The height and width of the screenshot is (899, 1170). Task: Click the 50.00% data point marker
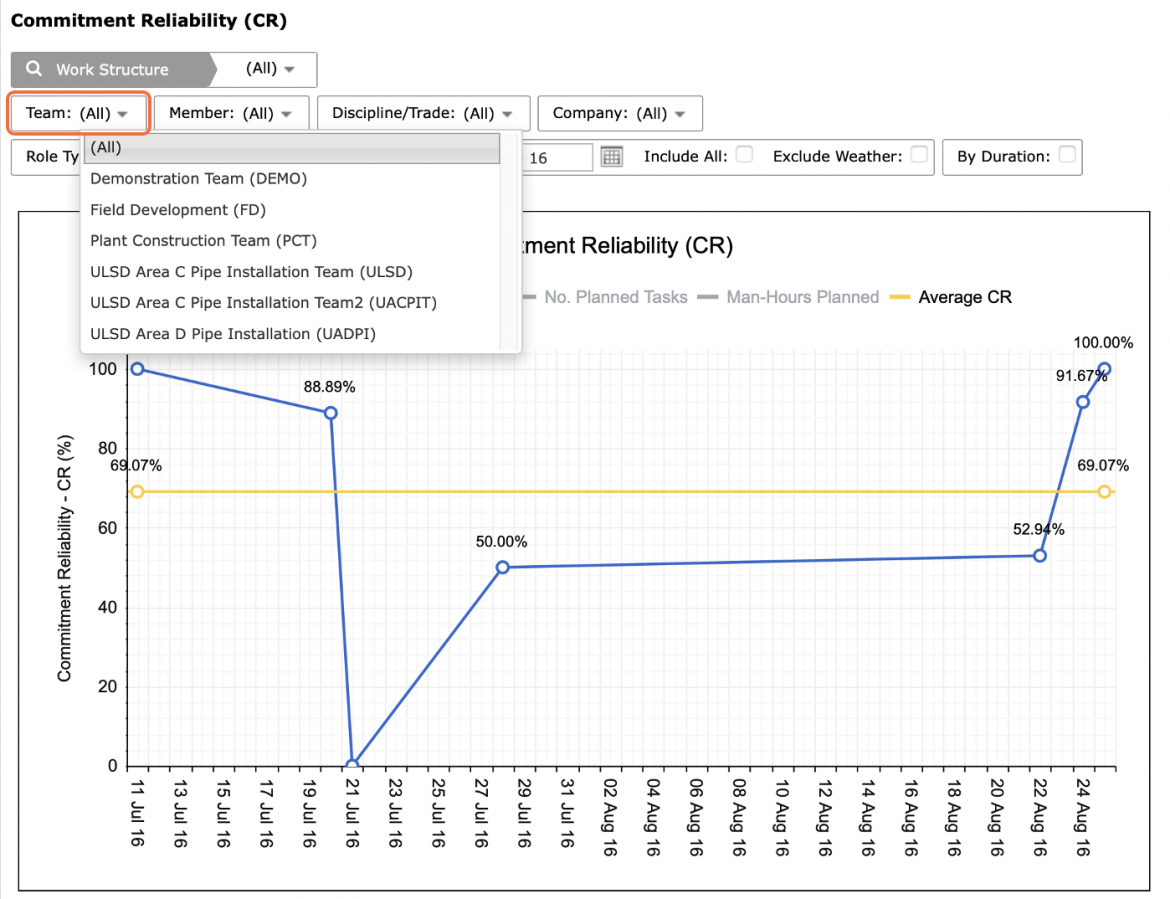[x=502, y=567]
